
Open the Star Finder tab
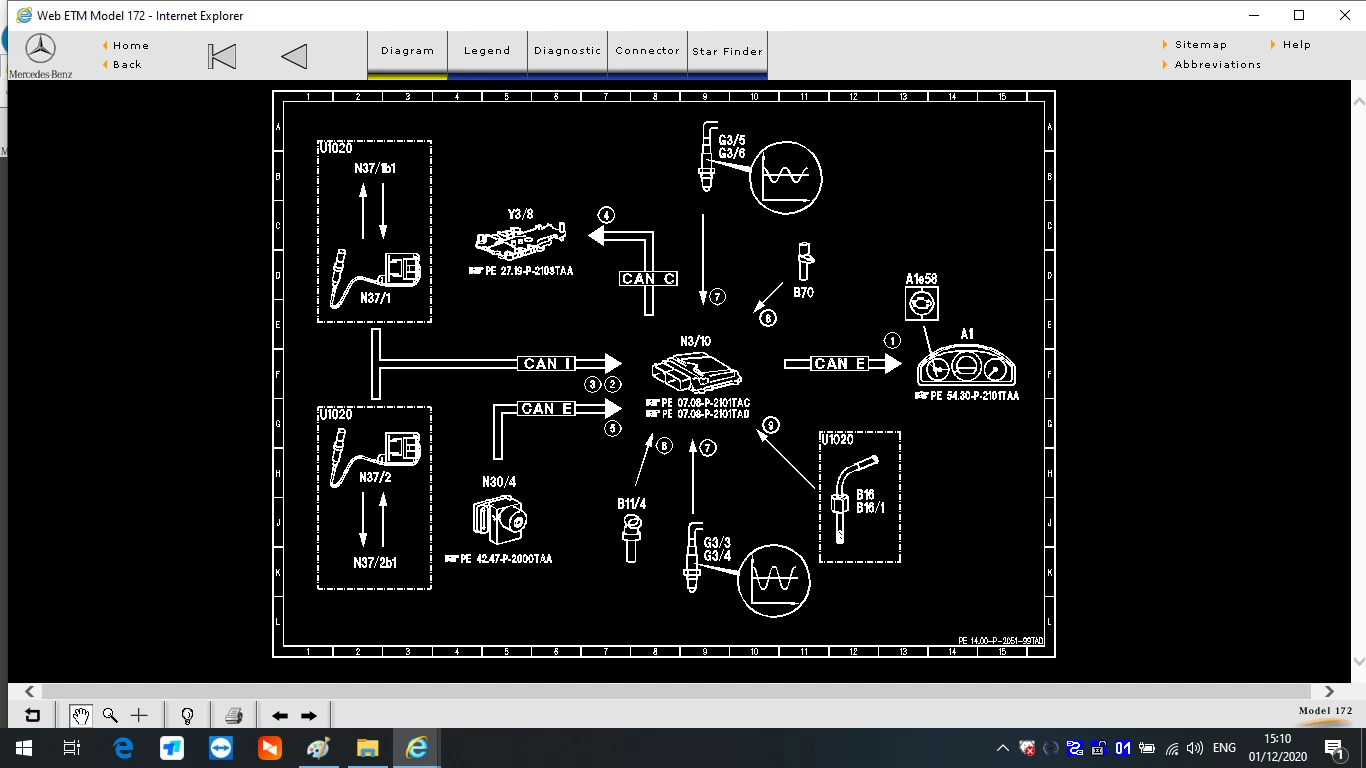727,51
